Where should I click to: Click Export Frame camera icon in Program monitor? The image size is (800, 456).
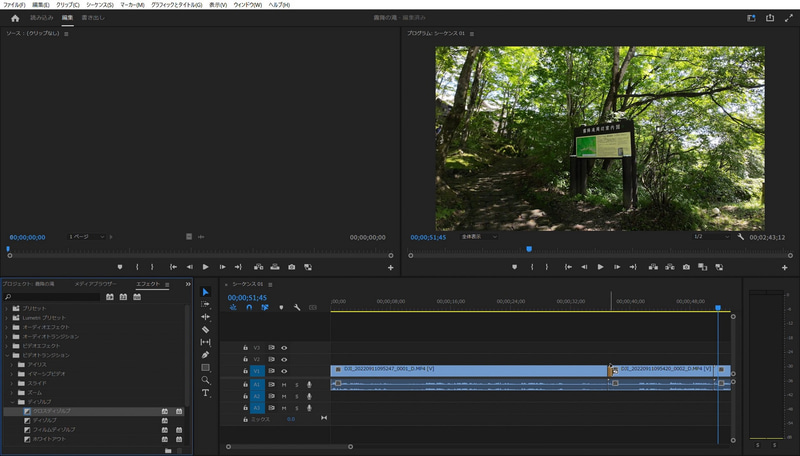tap(686, 267)
